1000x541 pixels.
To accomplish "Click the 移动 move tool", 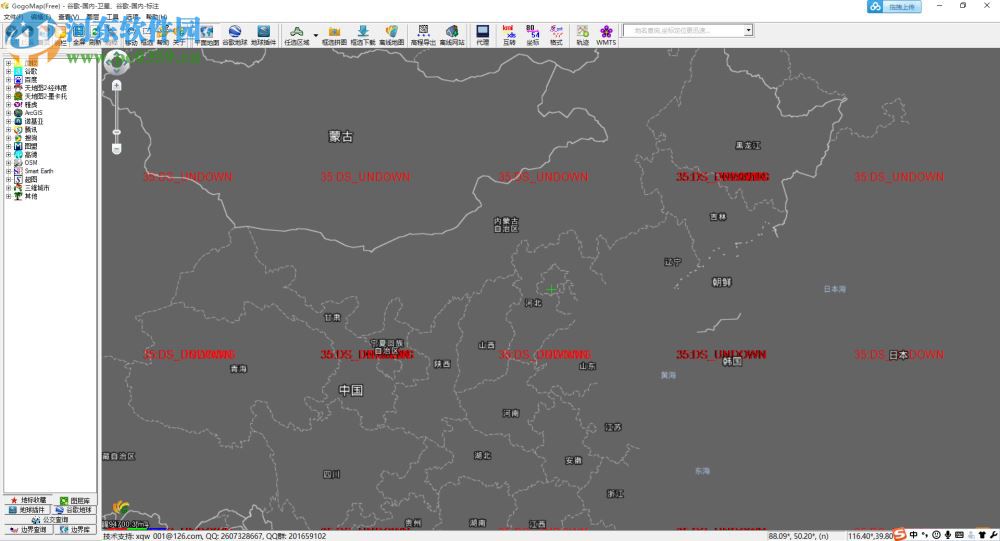I will tap(131, 36).
